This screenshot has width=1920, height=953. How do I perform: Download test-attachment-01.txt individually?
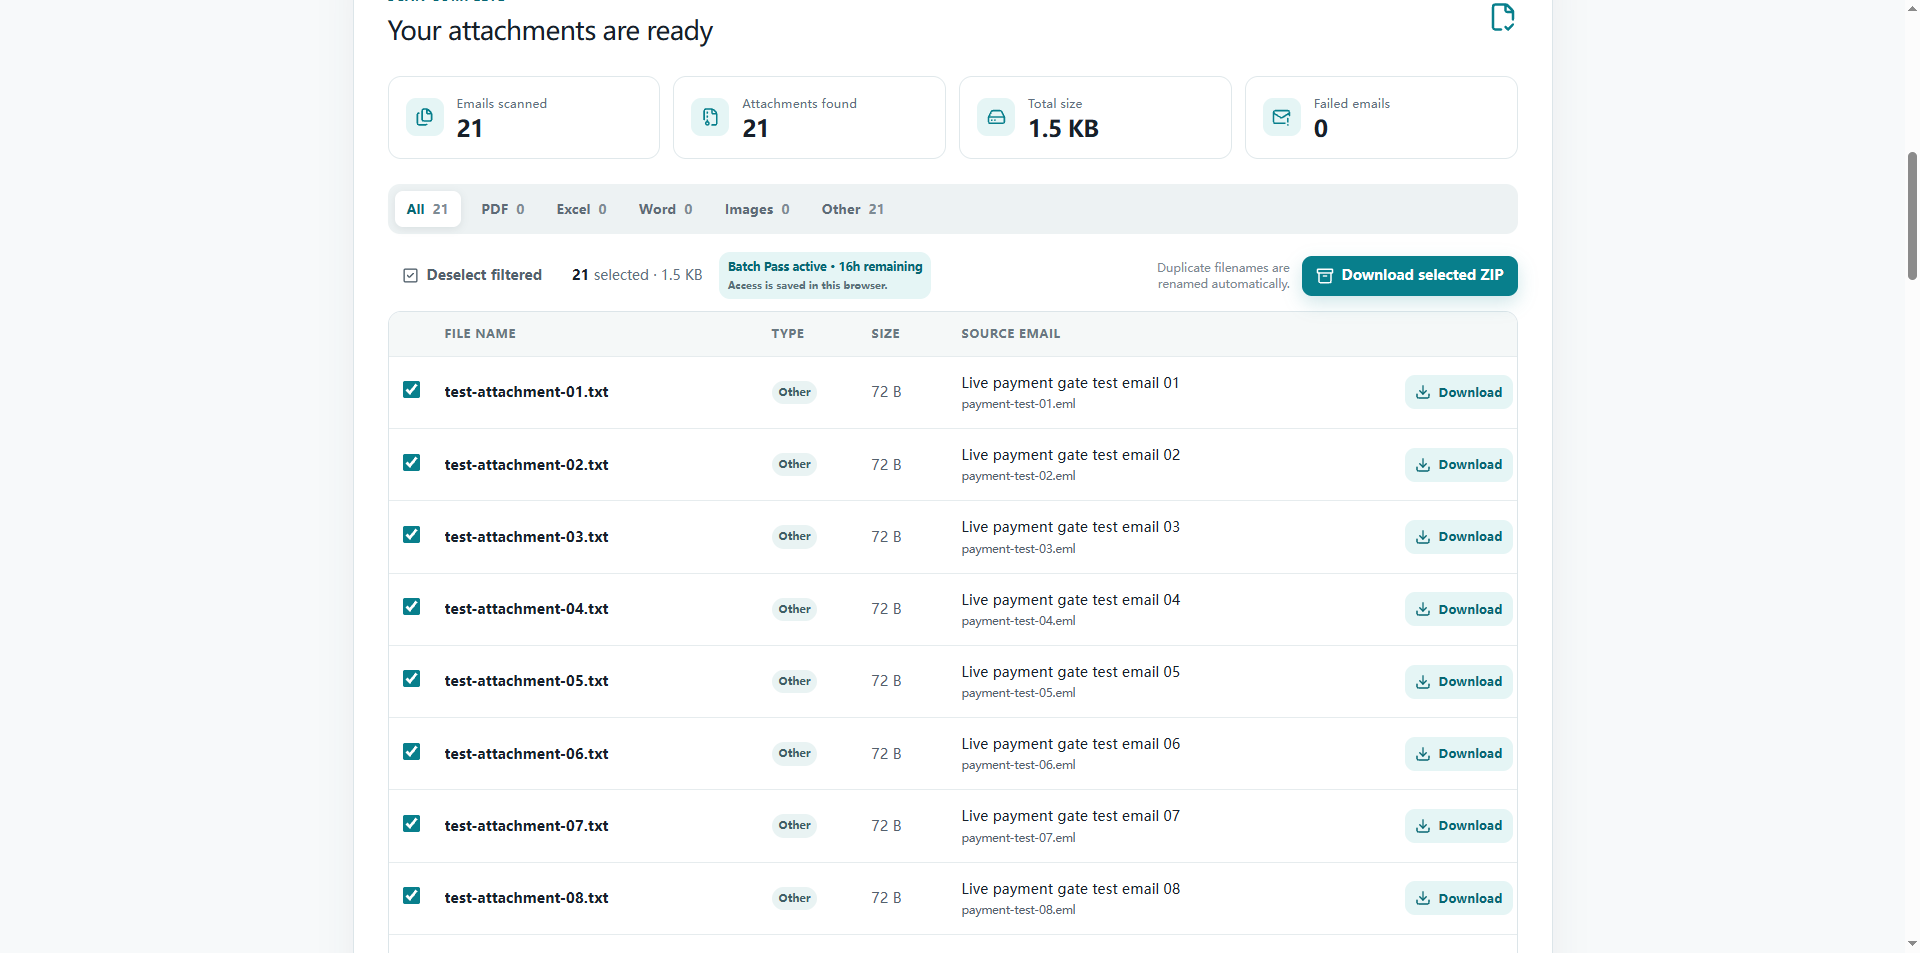[x=1458, y=392]
